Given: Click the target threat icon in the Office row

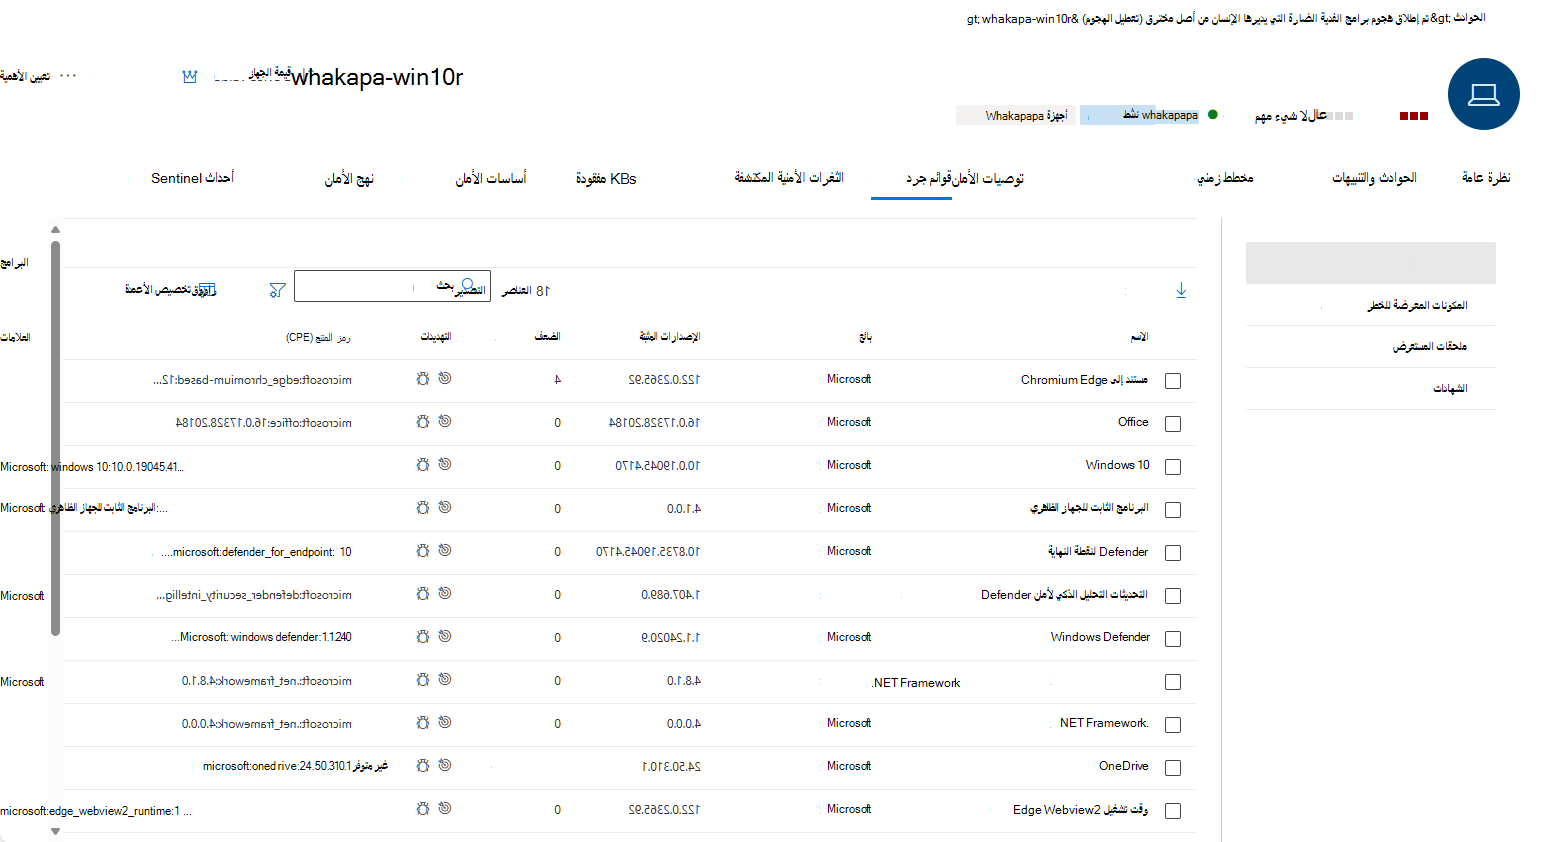Looking at the screenshot, I should (445, 421).
